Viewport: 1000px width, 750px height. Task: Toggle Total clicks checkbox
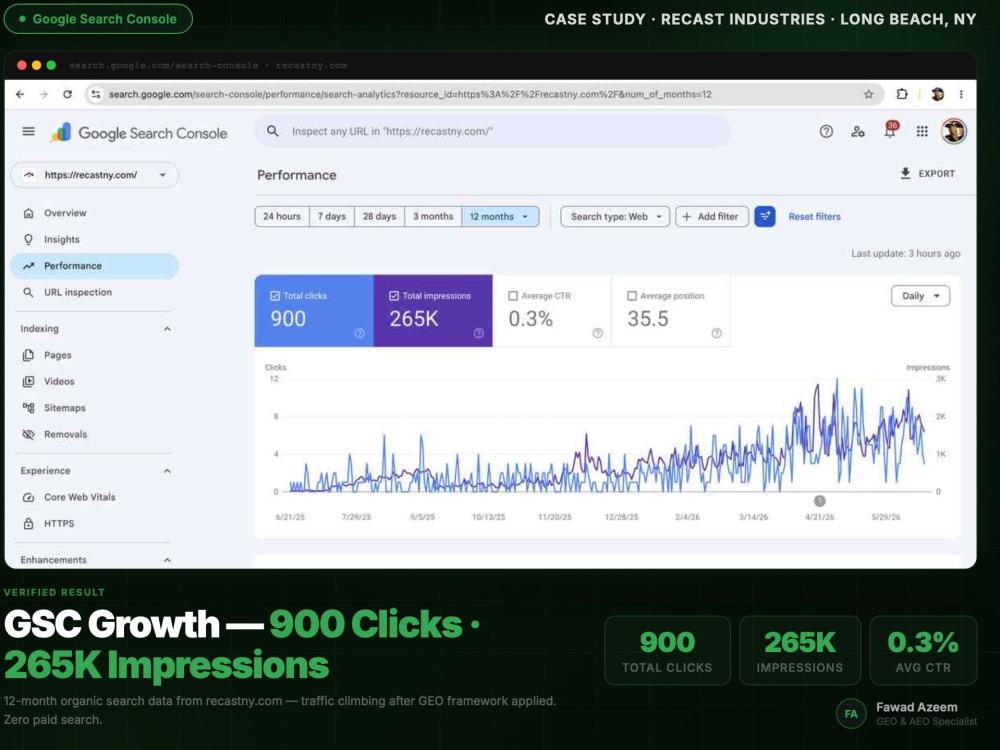(275, 296)
